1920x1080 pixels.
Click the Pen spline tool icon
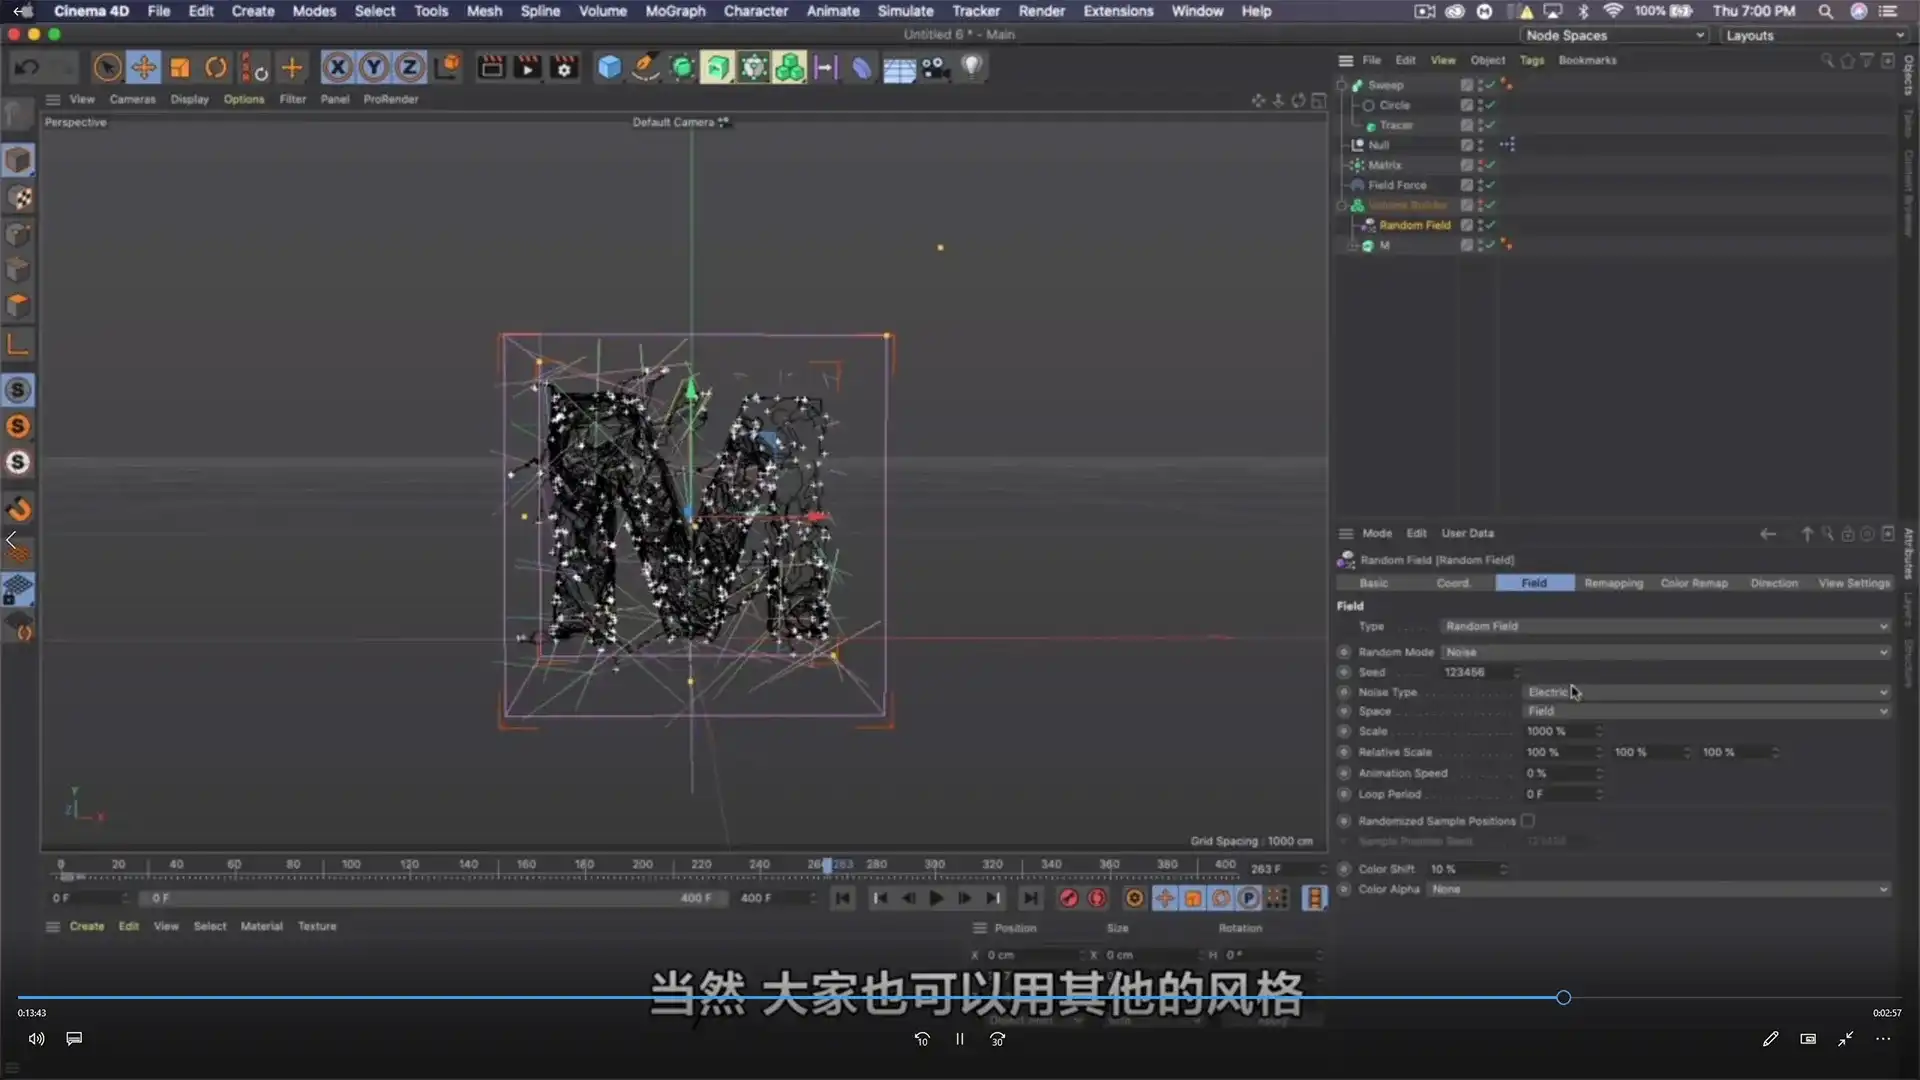645,67
